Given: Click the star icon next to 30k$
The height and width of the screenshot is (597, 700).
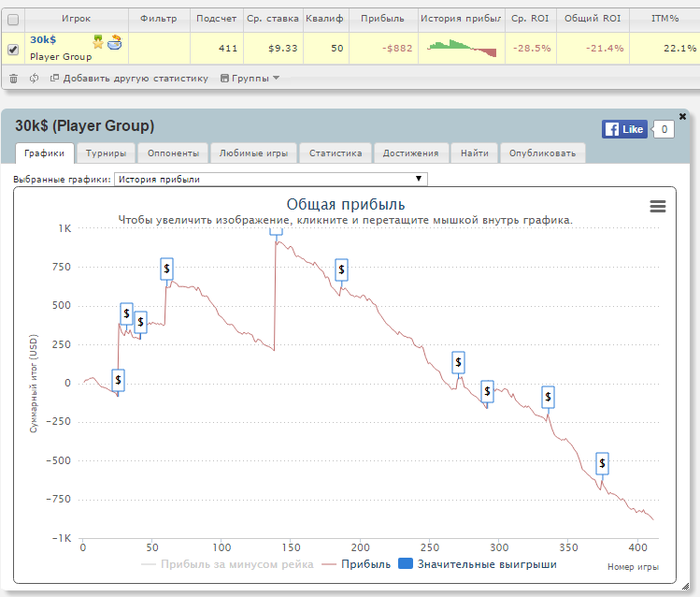Looking at the screenshot, I should 98,42.
